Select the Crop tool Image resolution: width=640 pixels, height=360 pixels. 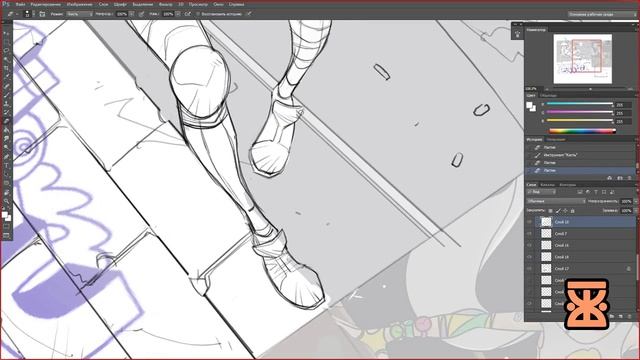tap(7, 68)
